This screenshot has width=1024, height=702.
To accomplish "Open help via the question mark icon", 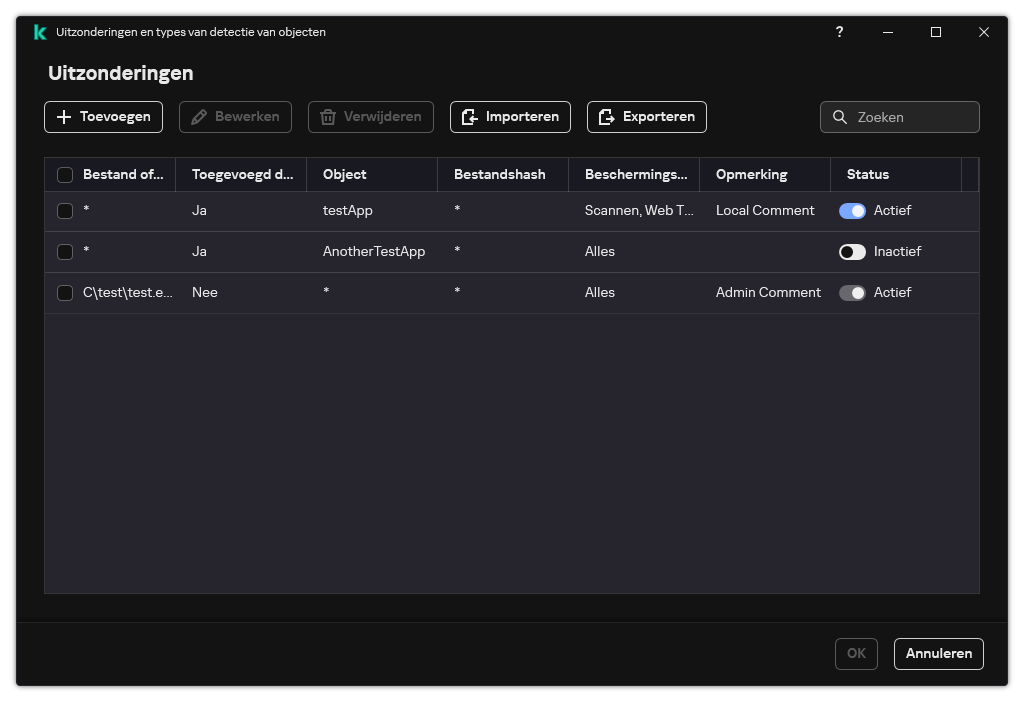I will click(839, 32).
